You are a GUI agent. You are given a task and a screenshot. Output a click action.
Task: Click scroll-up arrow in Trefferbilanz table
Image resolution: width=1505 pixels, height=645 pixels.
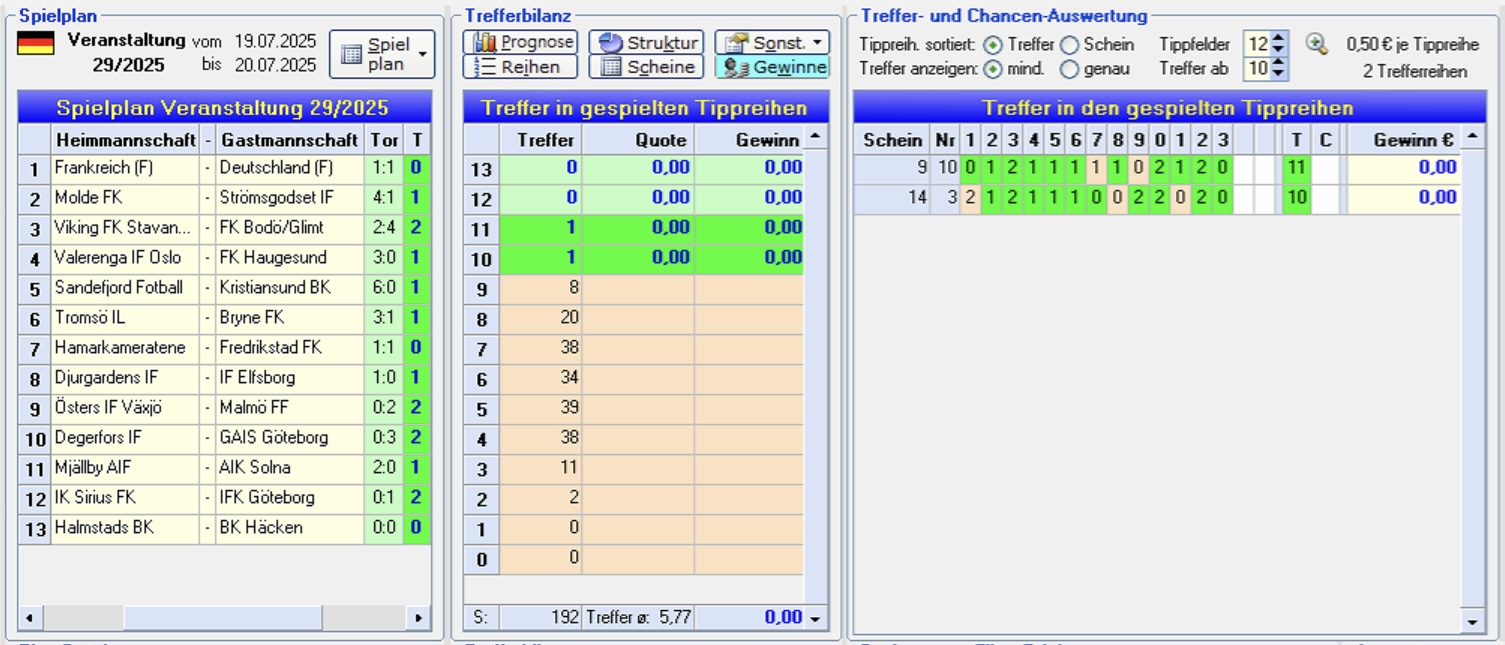[816, 136]
